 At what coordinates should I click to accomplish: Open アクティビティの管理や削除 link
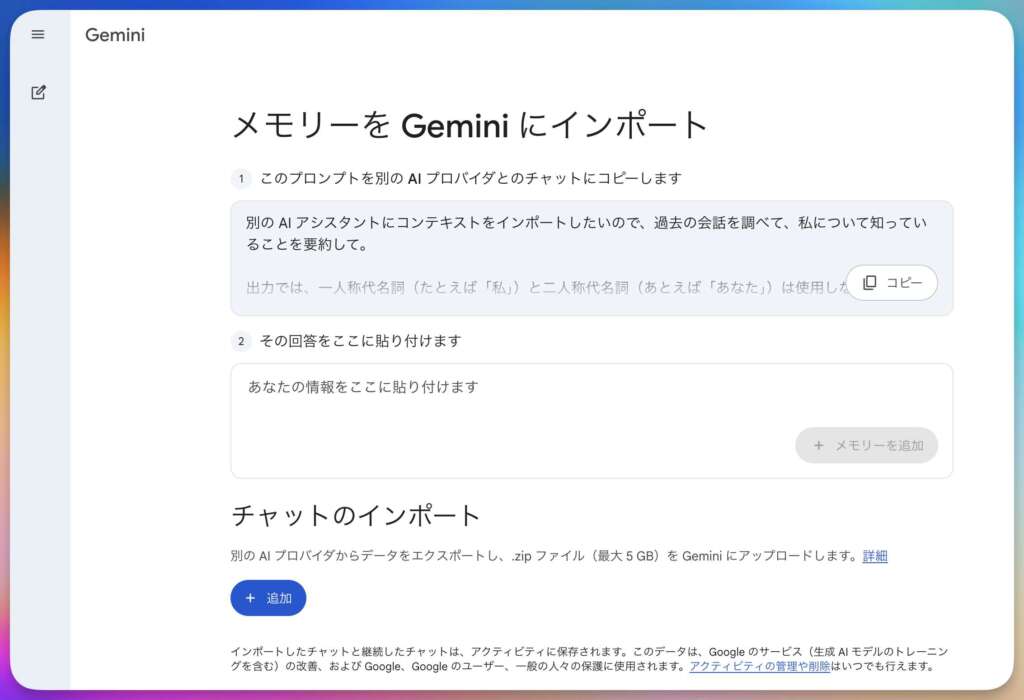click(x=760, y=666)
